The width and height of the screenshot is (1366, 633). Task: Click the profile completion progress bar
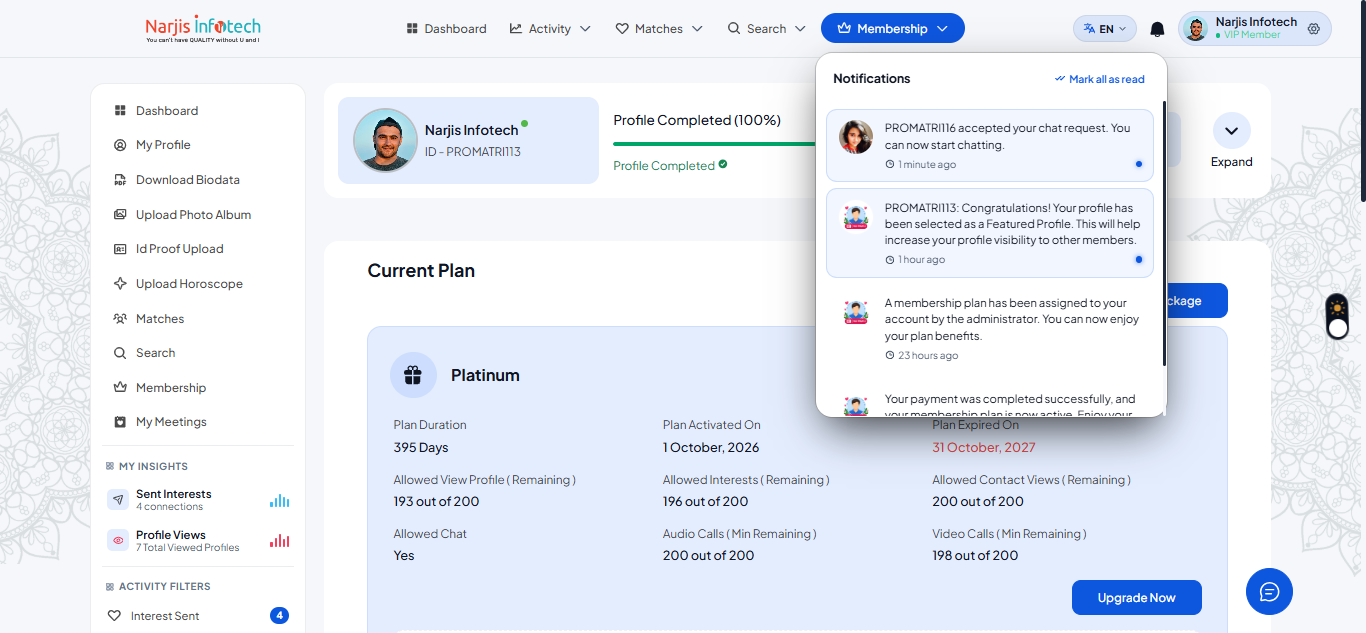pos(714,143)
